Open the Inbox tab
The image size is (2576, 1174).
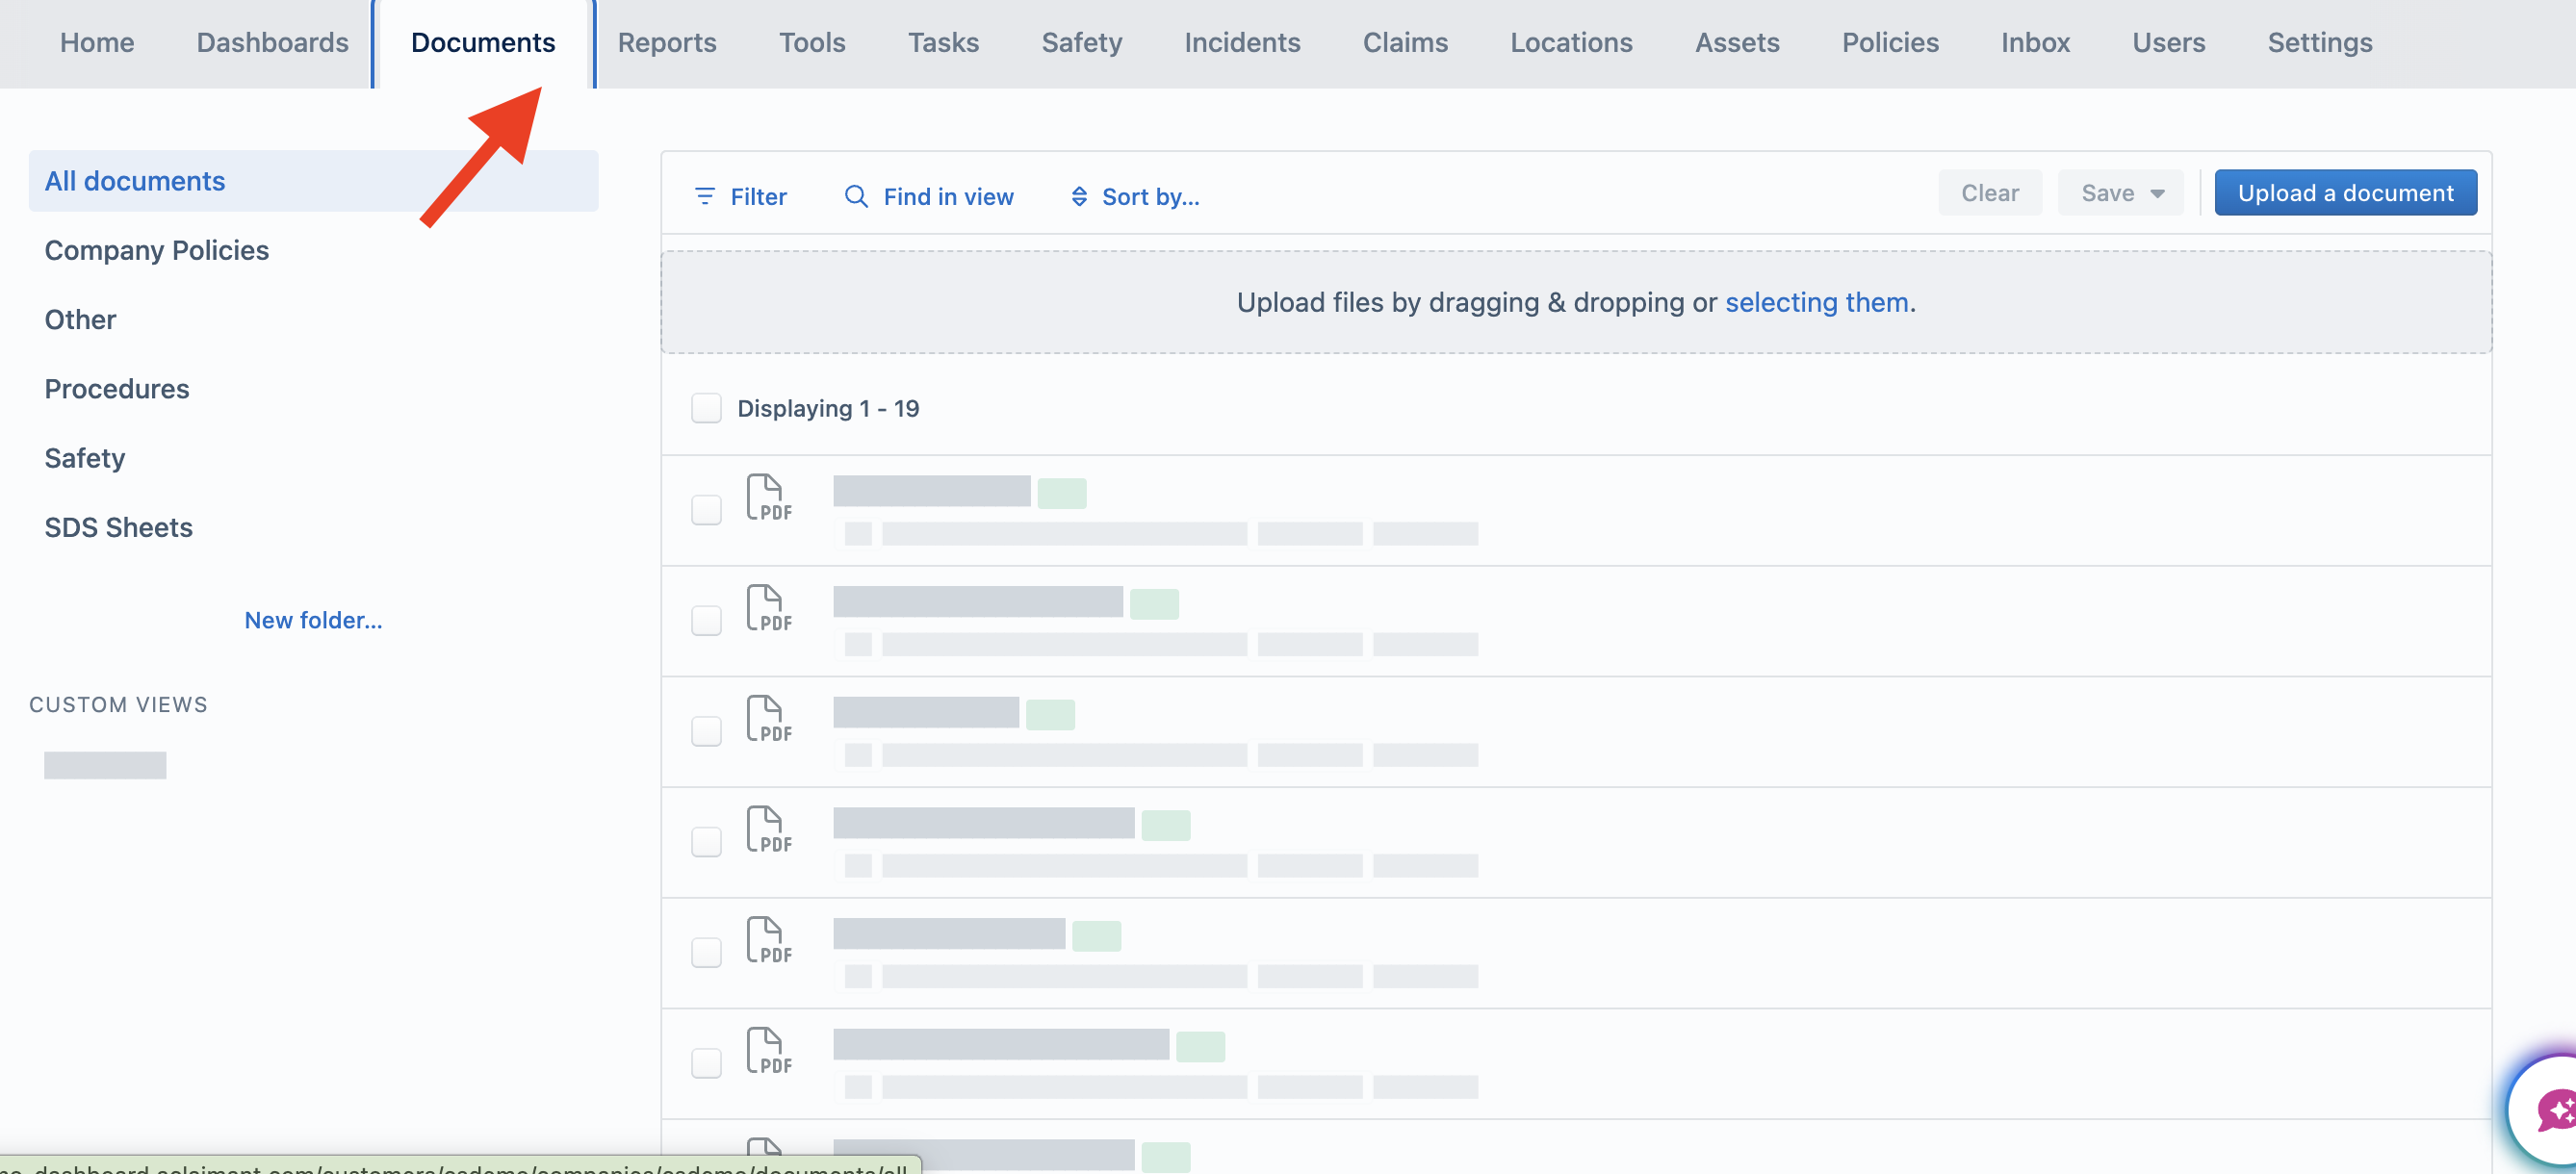[x=2035, y=42]
